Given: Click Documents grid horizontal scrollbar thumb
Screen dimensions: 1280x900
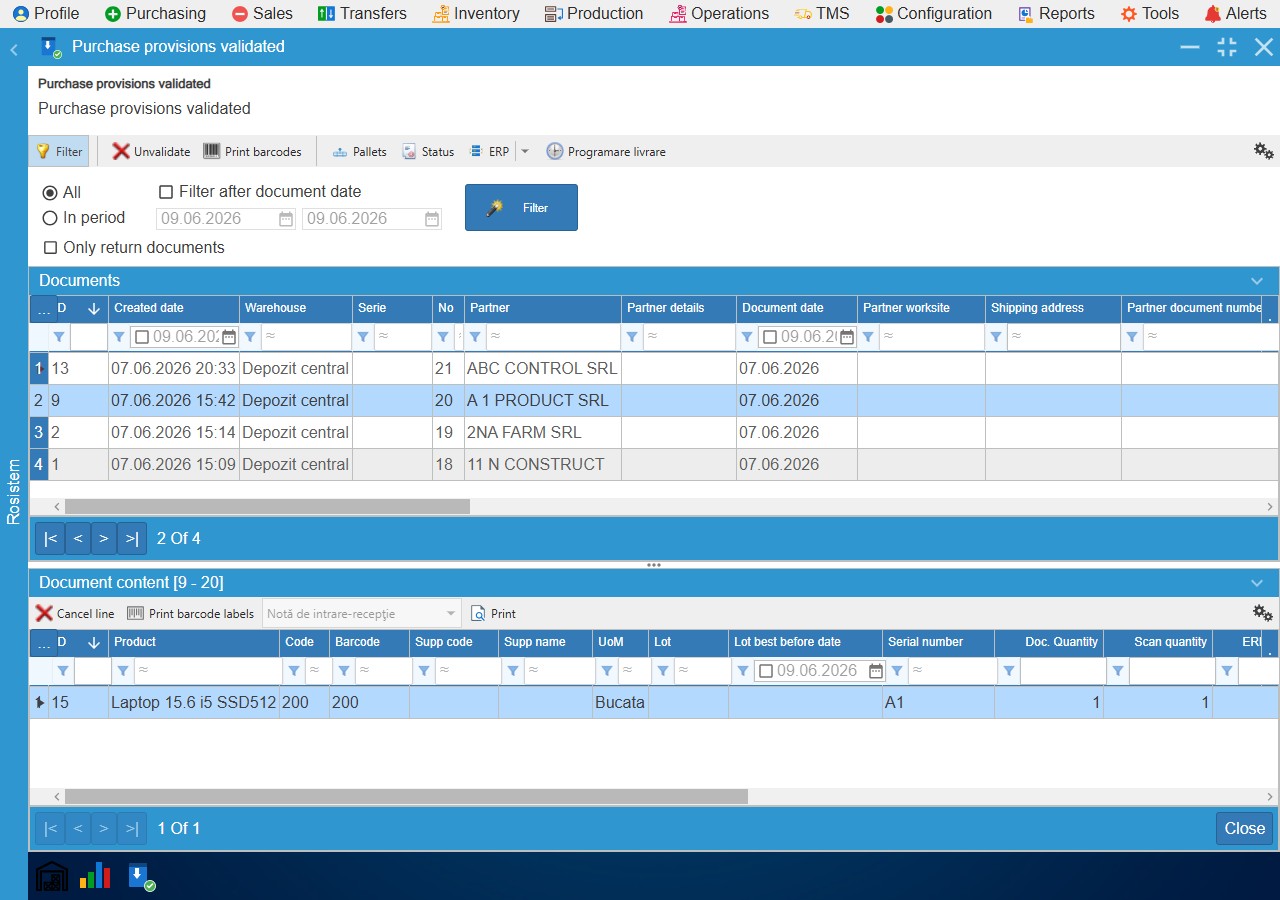Looking at the screenshot, I should [267, 507].
